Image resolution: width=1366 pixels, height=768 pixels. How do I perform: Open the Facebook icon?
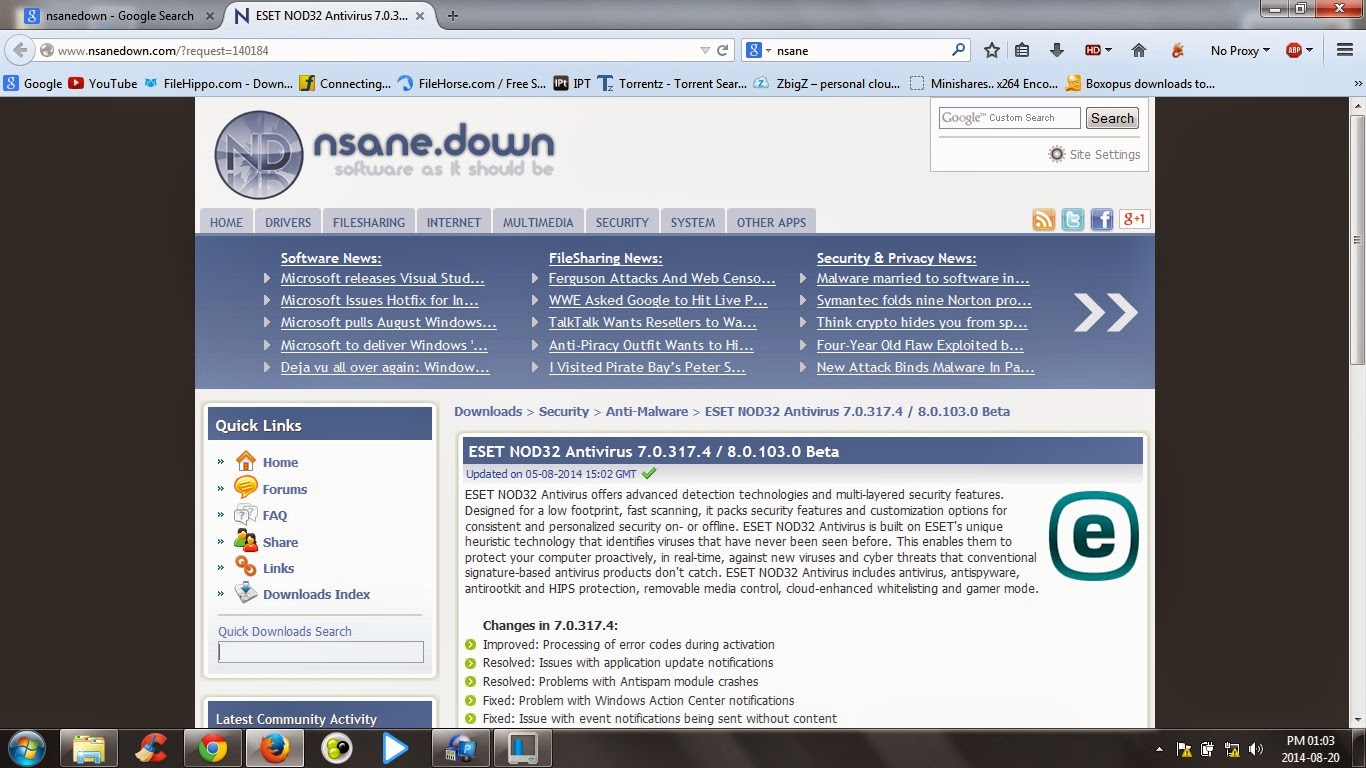point(1102,220)
